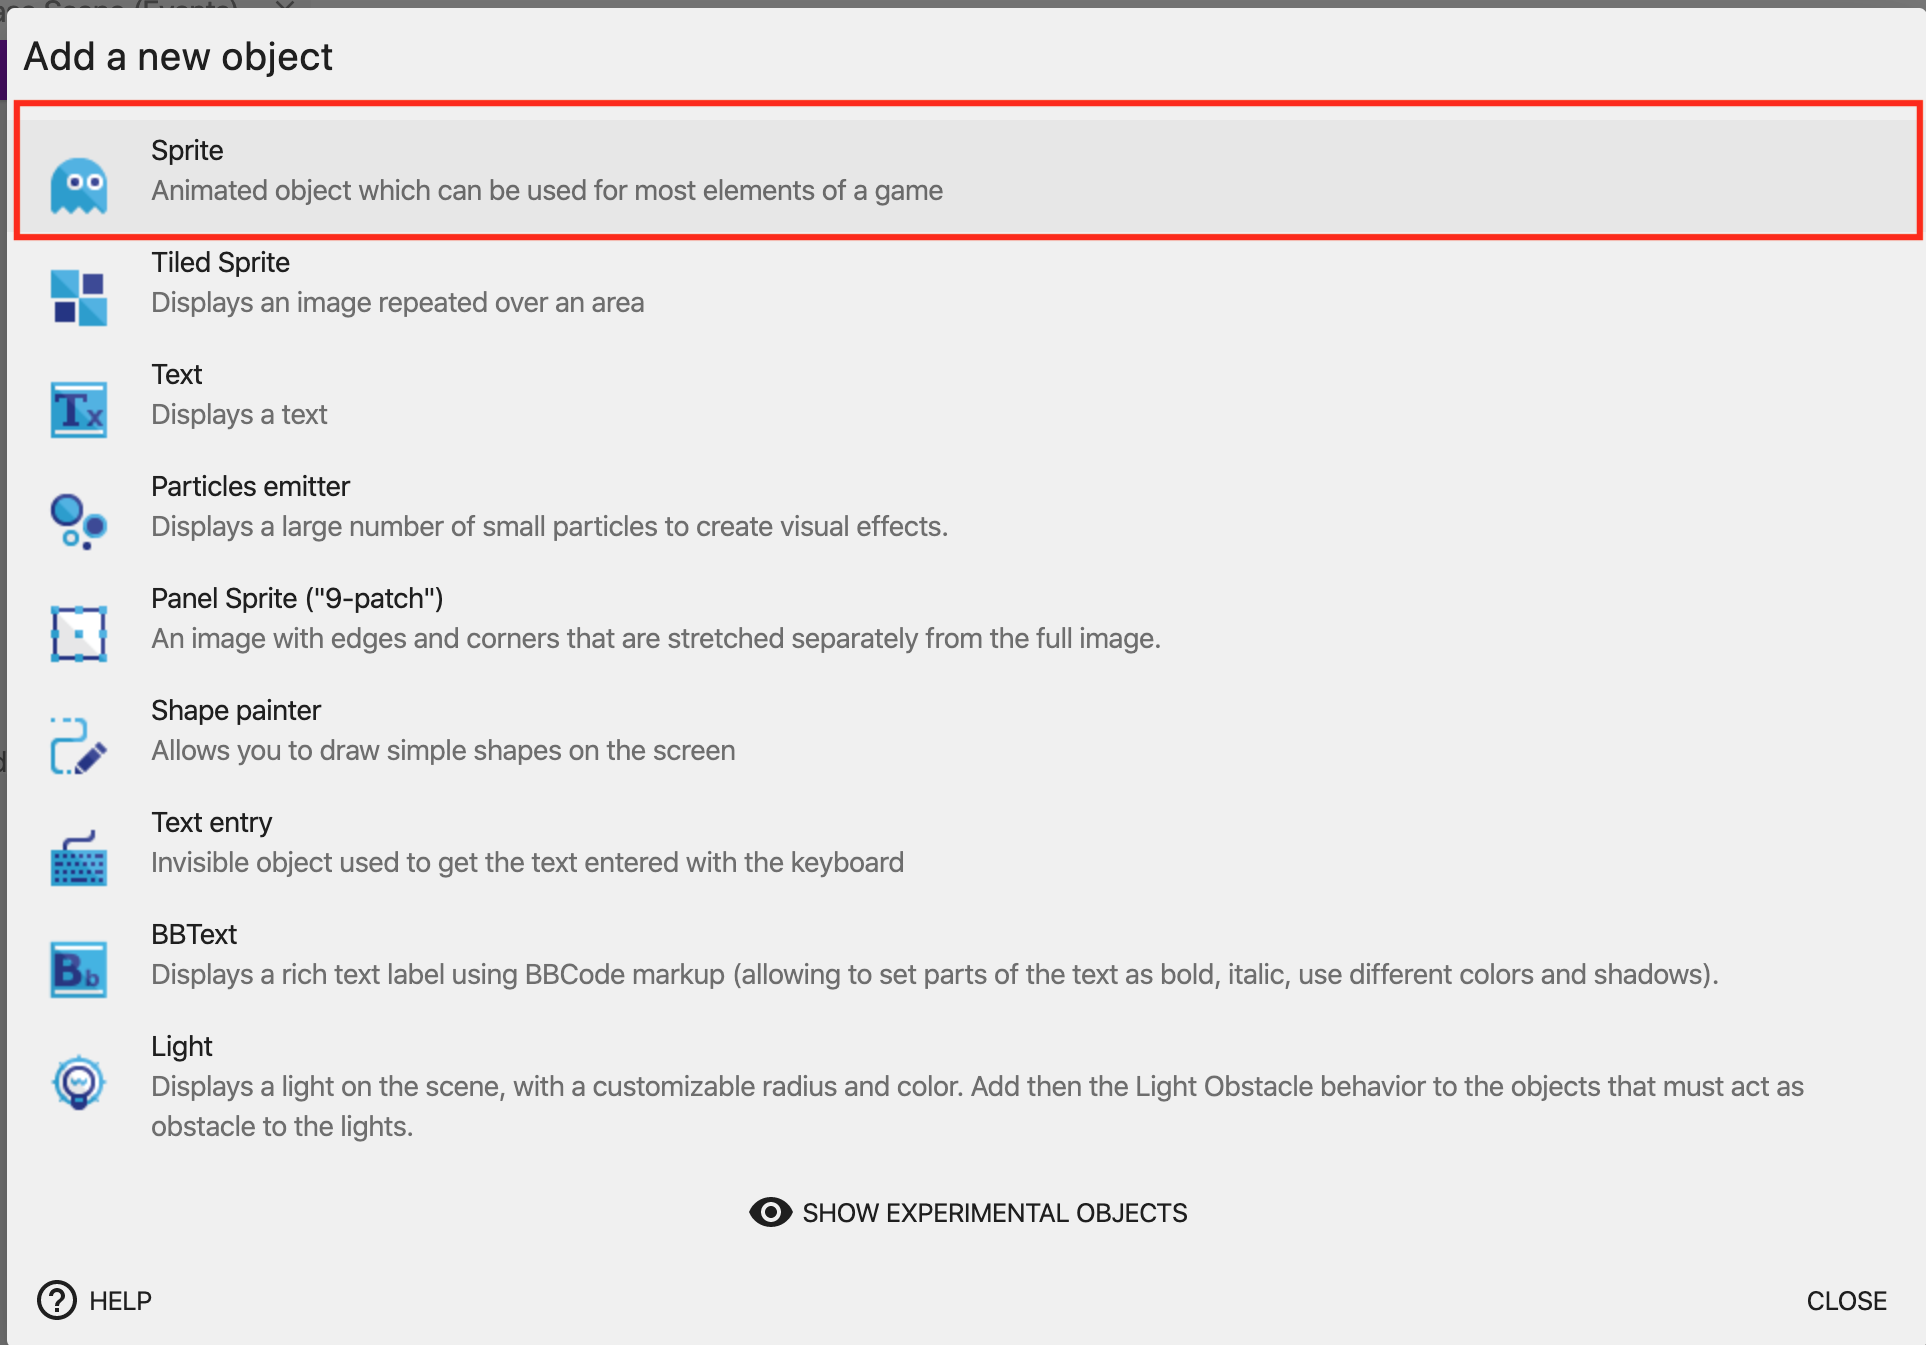This screenshot has width=1926, height=1345.
Task: Pick the Shape painter object
Action: tap(236, 711)
